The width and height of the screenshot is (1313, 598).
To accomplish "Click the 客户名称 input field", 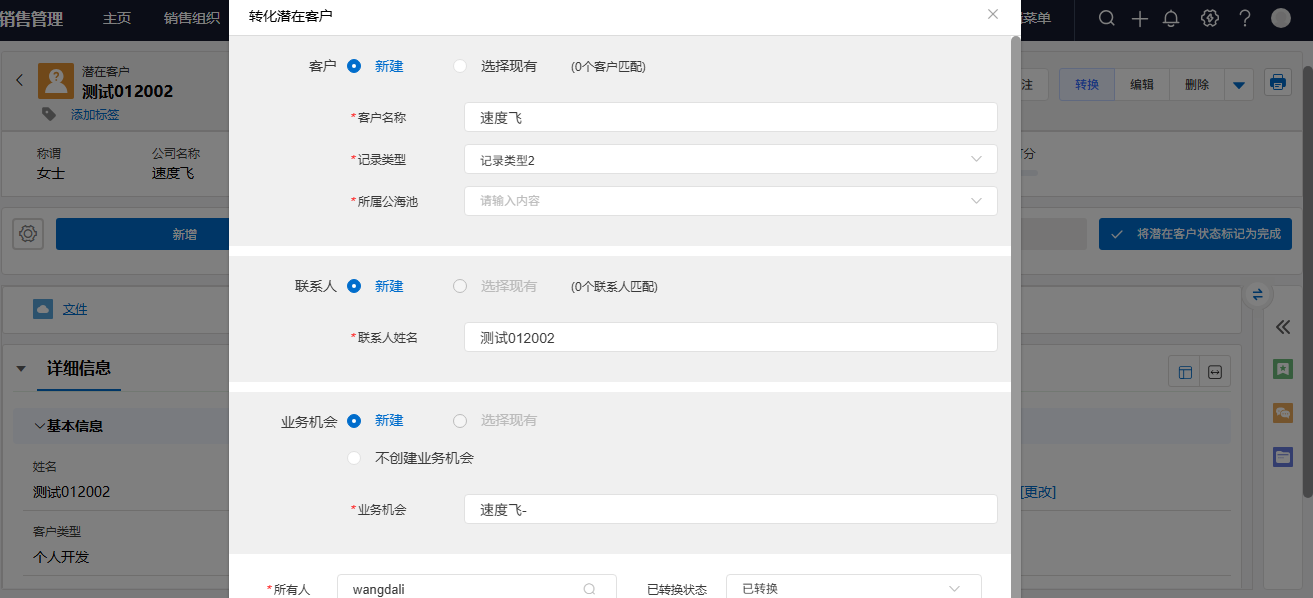I will 730,117.
